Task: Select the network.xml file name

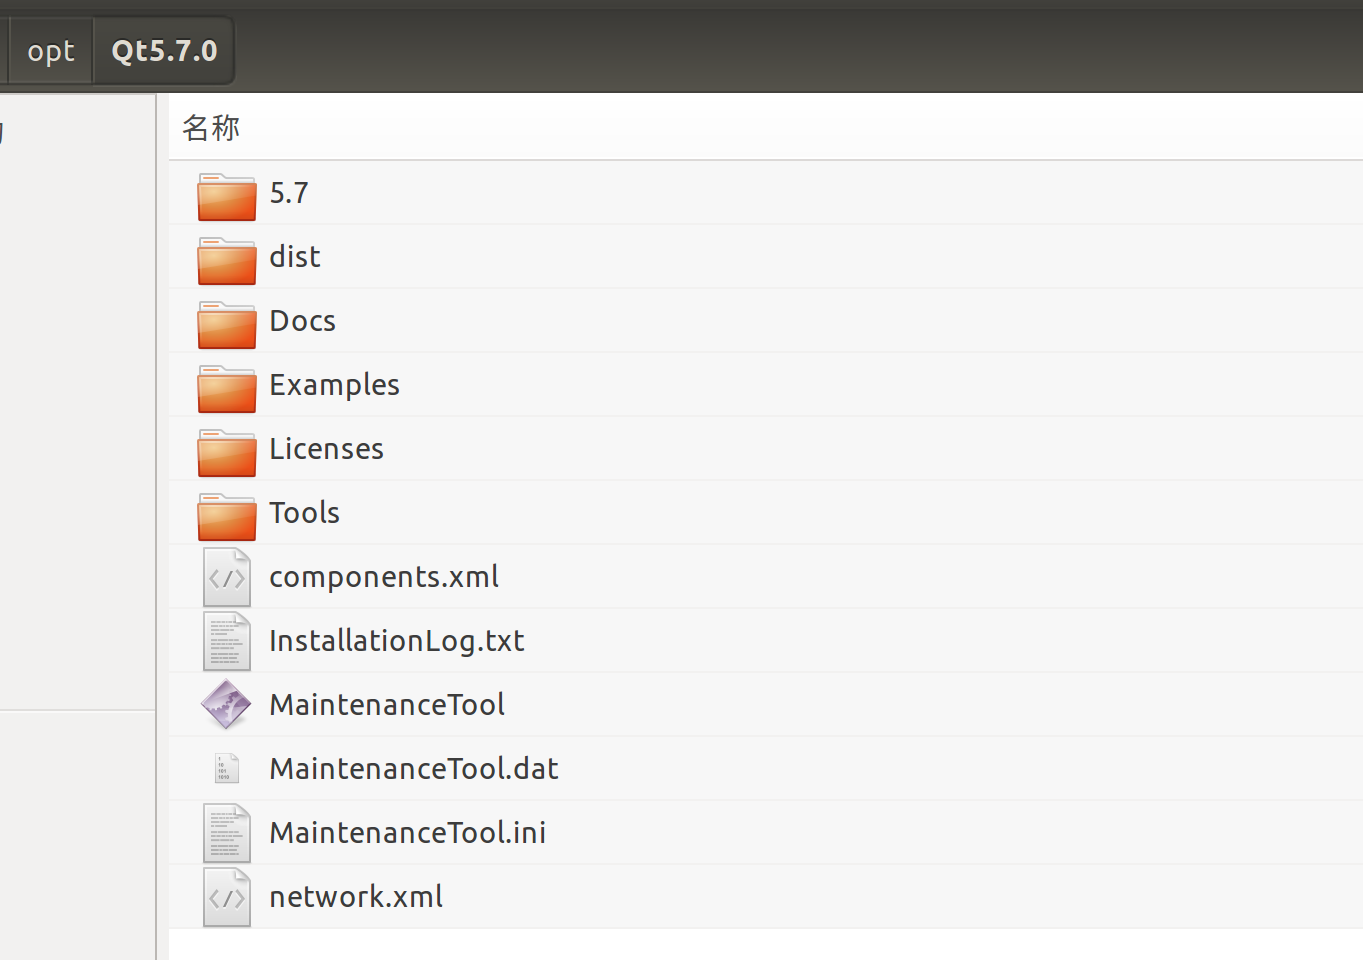Action: [x=356, y=896]
